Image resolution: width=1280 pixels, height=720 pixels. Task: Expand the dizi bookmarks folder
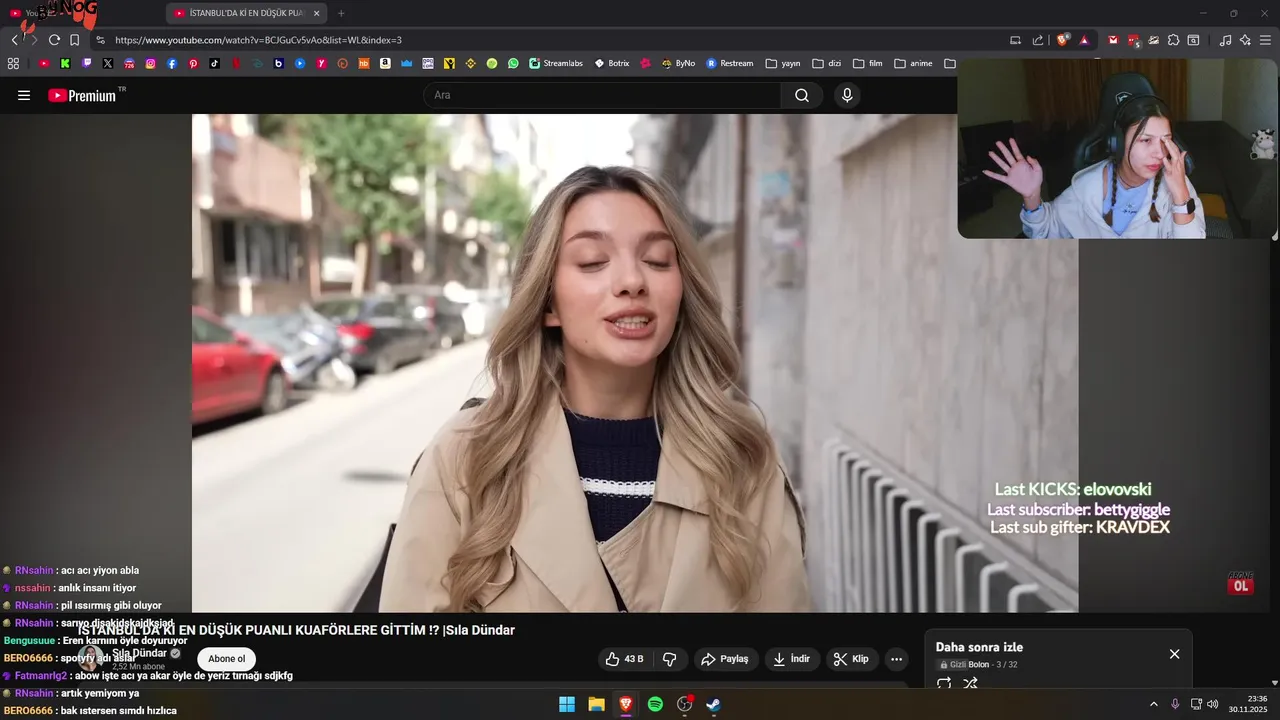(826, 63)
